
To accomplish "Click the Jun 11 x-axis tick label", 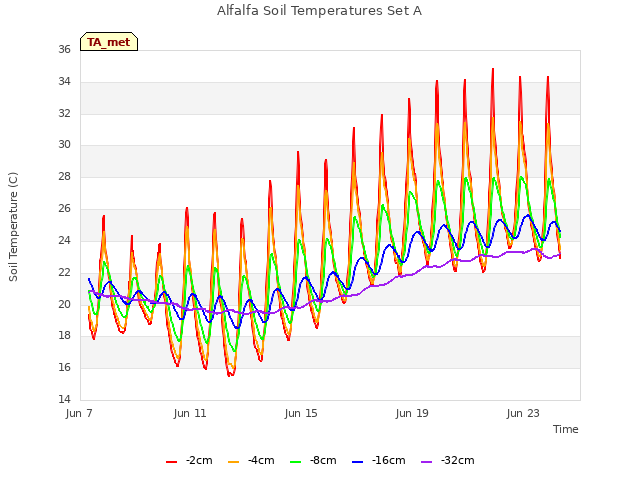I will point(190,413).
